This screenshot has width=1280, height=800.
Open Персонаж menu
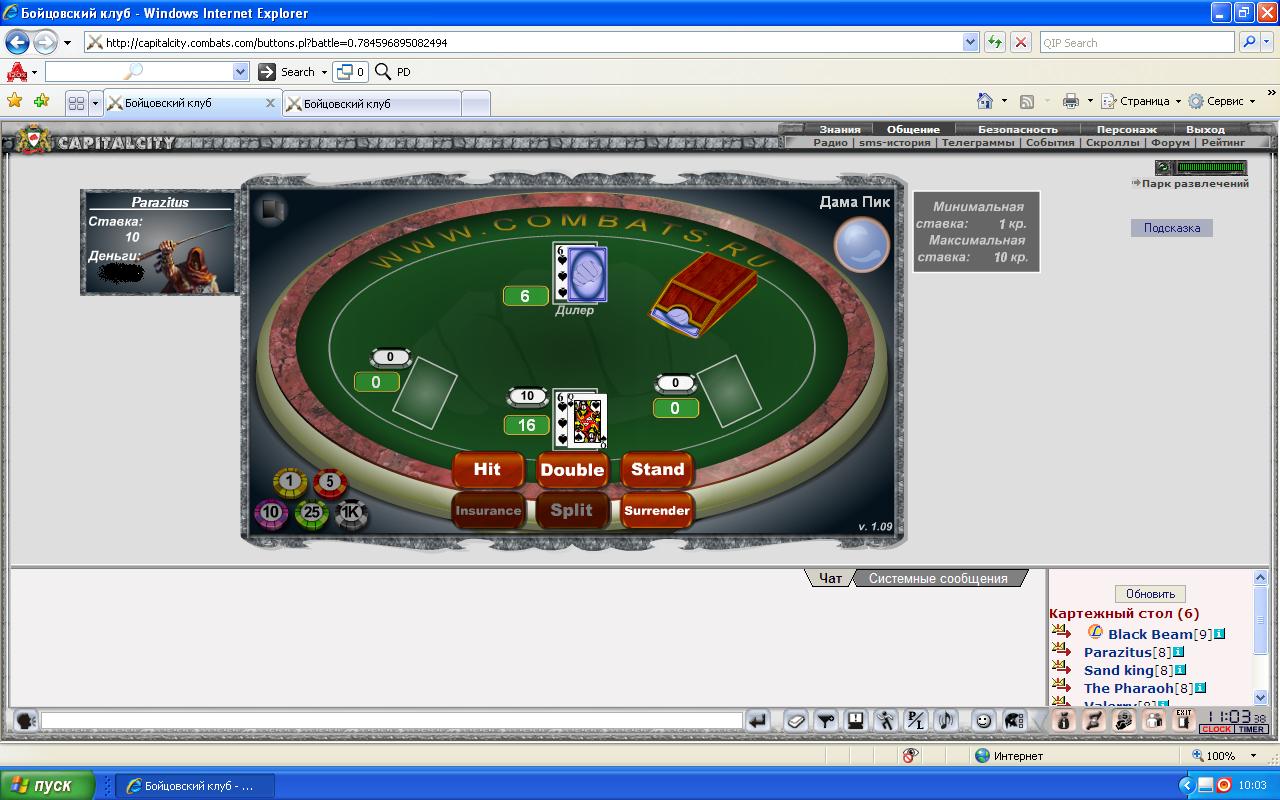[x=1126, y=129]
